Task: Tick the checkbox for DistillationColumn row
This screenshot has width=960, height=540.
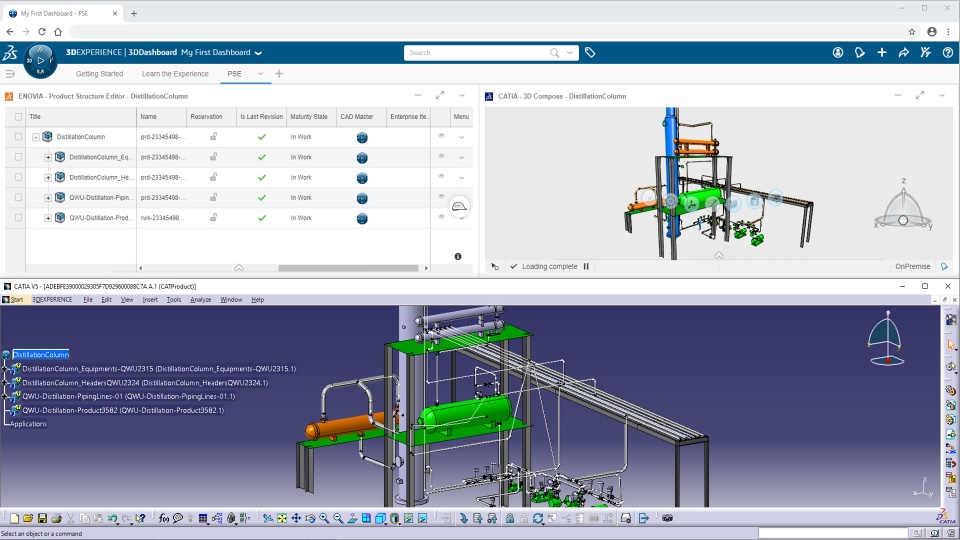Action: click(18, 137)
